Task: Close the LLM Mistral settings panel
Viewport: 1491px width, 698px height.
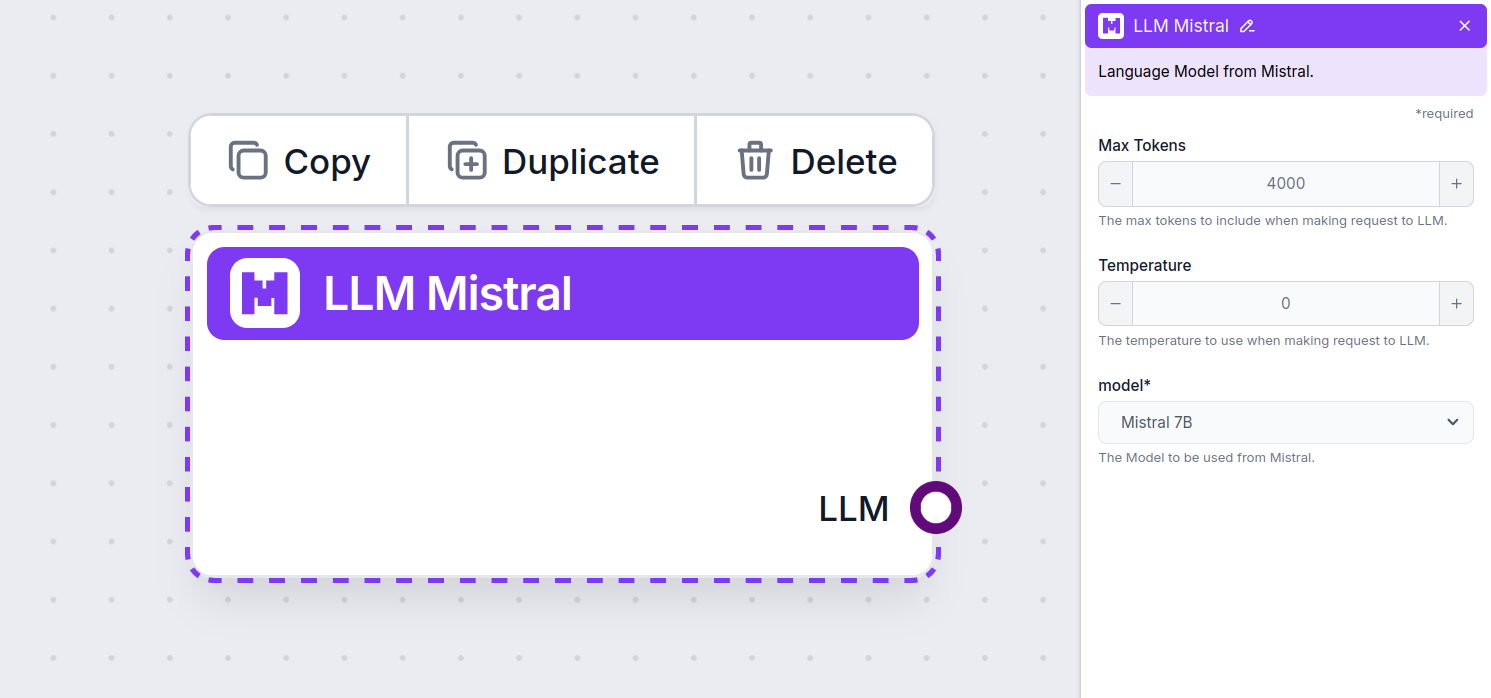Action: click(1464, 26)
